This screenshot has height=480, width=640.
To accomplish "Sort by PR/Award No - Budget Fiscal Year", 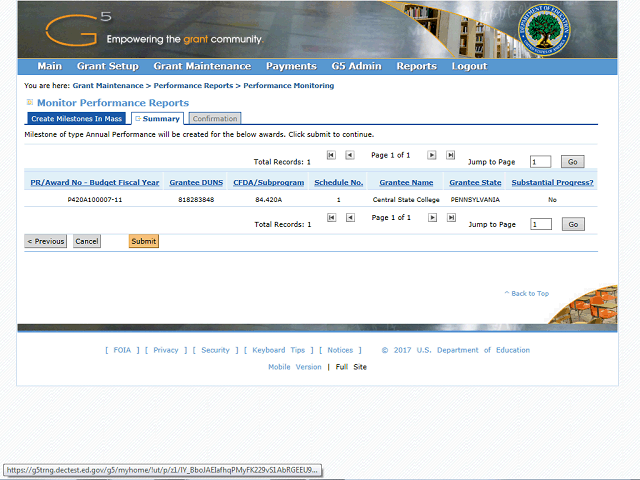I will pos(95,182).
